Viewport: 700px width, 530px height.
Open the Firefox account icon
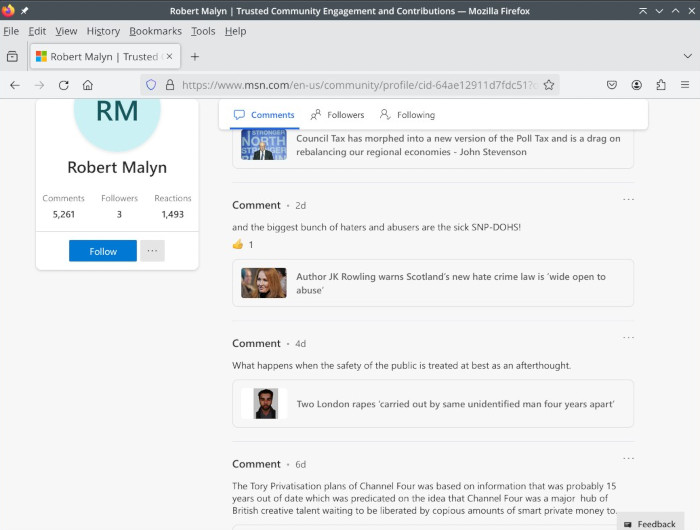636,85
